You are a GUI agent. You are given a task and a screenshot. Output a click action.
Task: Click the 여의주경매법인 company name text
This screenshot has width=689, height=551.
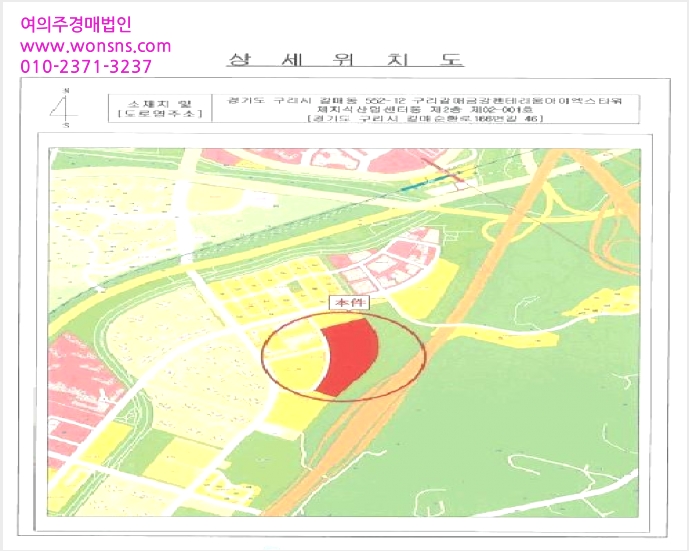76,24
